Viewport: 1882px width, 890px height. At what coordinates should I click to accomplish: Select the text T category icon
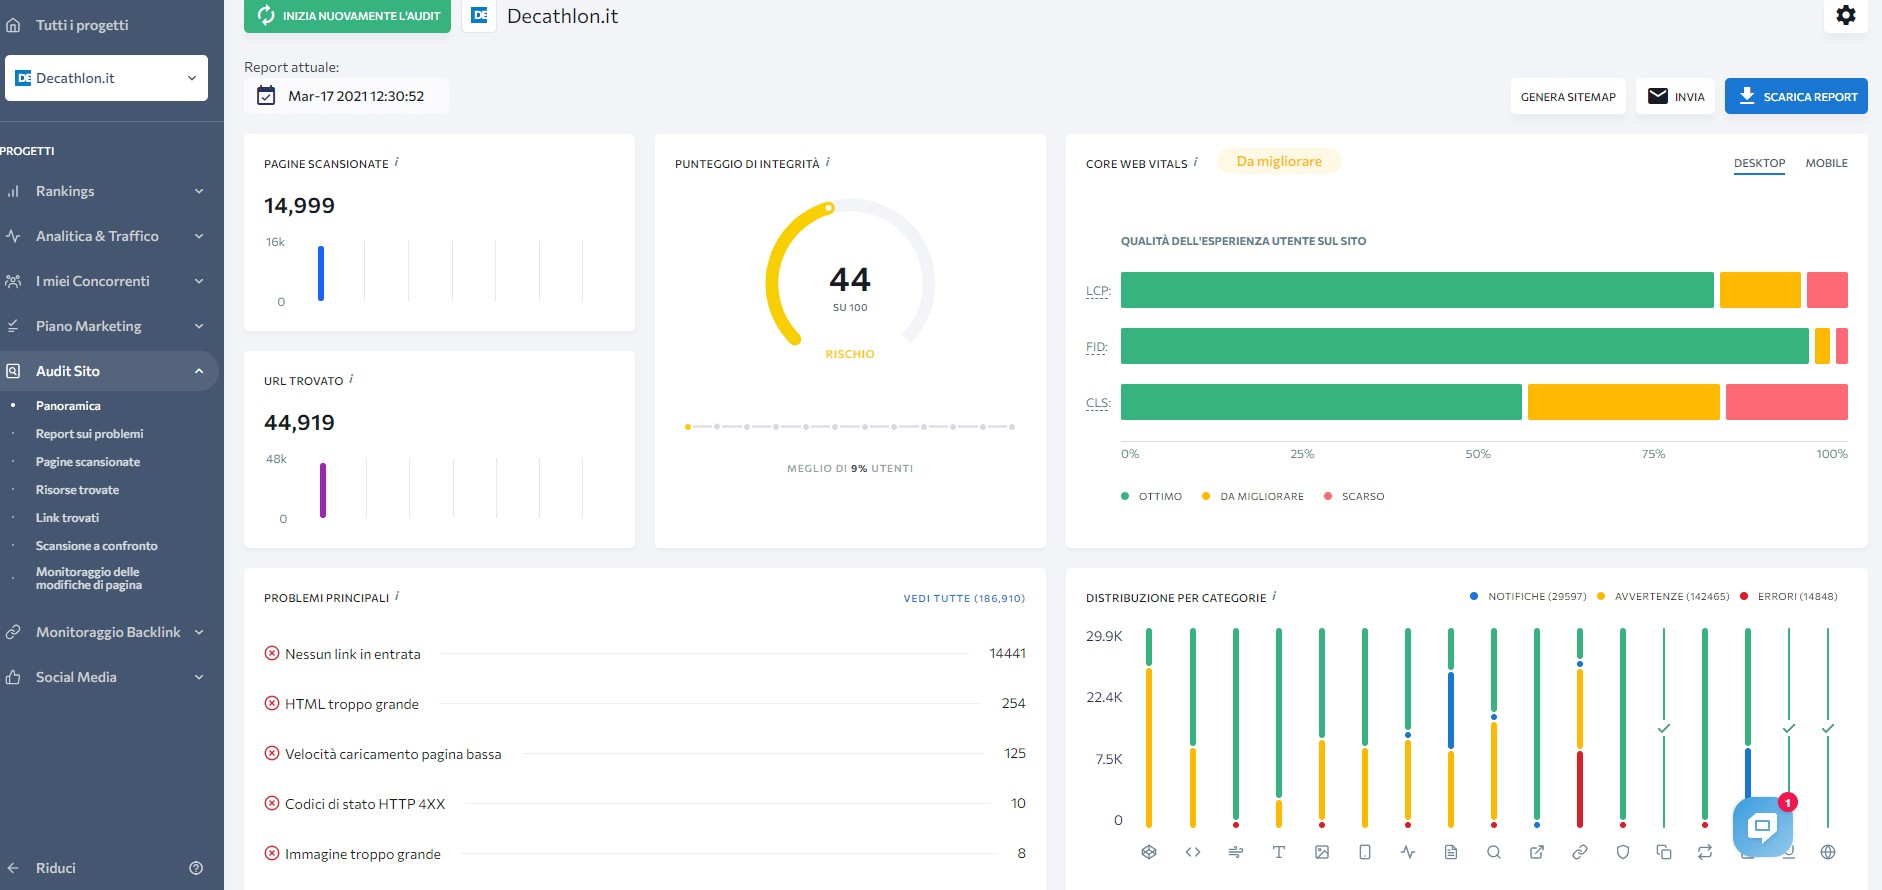click(1279, 852)
